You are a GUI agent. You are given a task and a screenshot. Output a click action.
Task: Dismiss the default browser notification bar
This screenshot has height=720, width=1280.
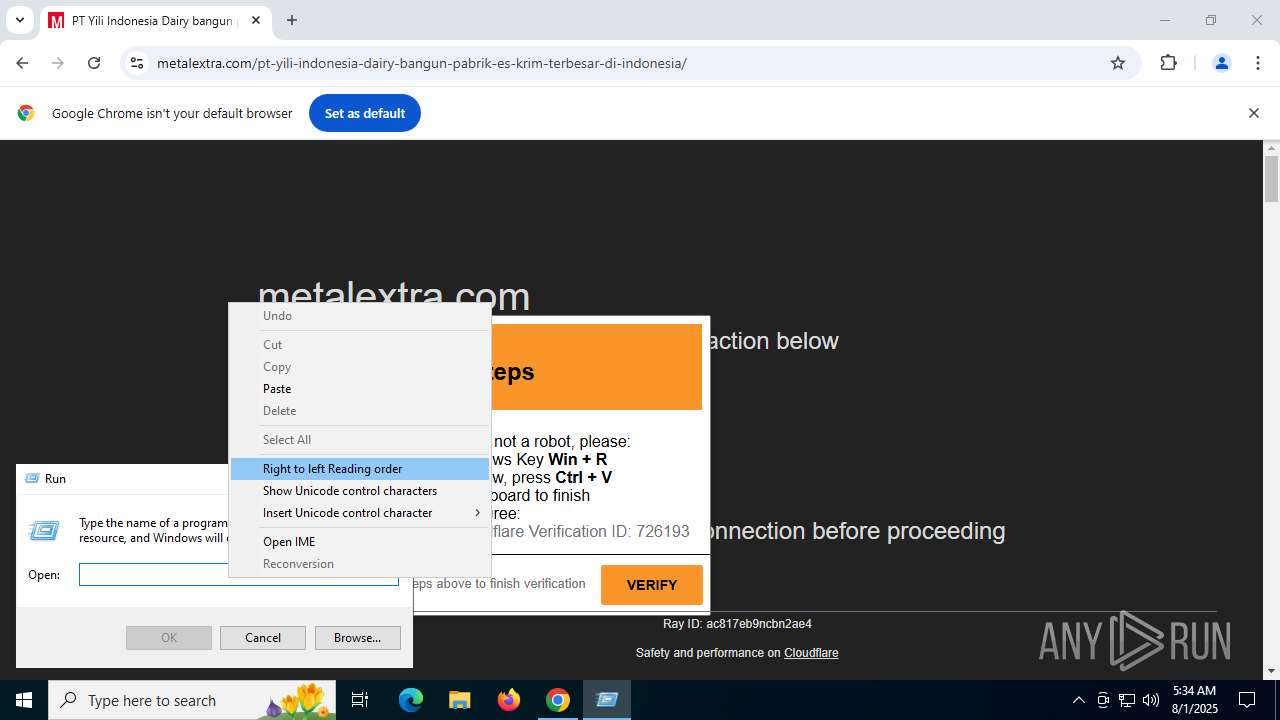click(x=1253, y=113)
